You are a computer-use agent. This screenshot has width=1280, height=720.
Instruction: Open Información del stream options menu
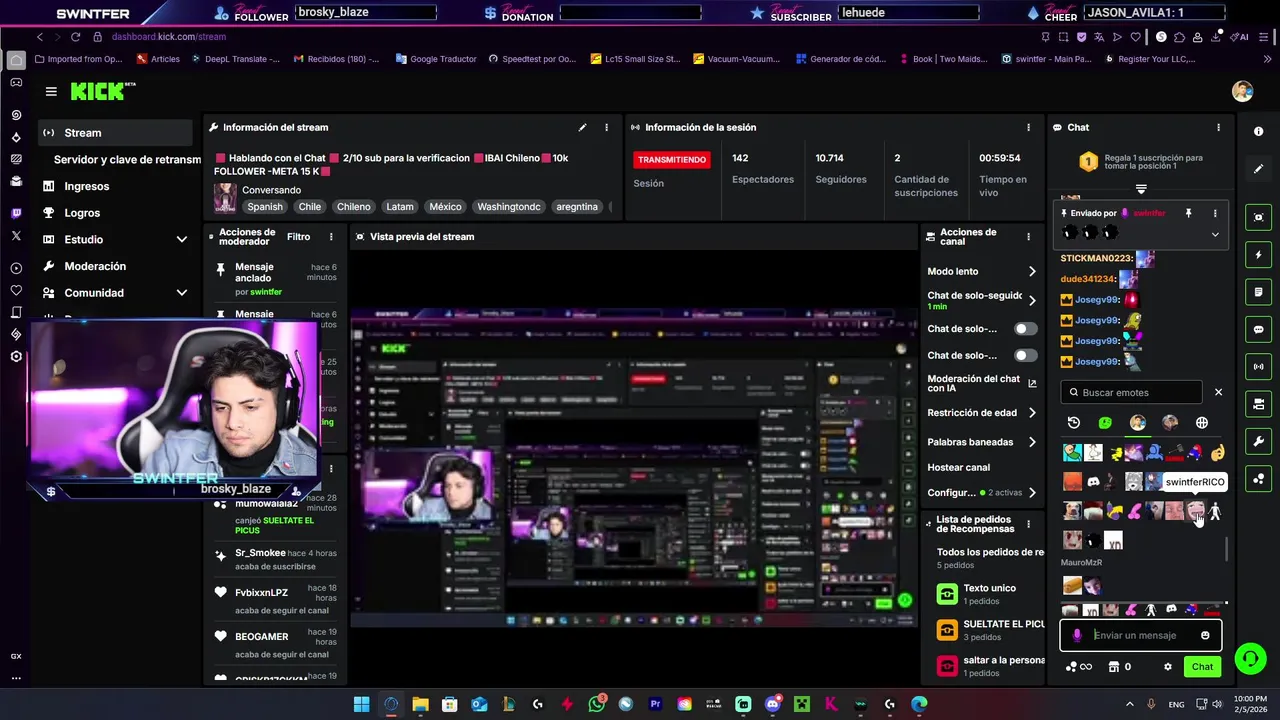(606, 127)
